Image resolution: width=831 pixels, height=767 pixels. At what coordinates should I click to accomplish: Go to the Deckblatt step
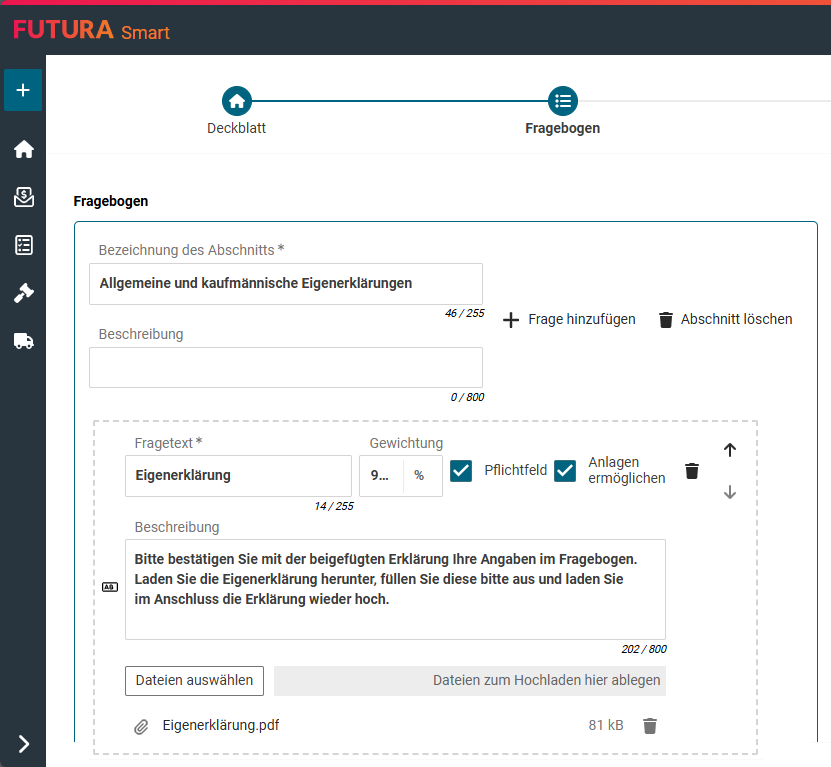point(237,102)
